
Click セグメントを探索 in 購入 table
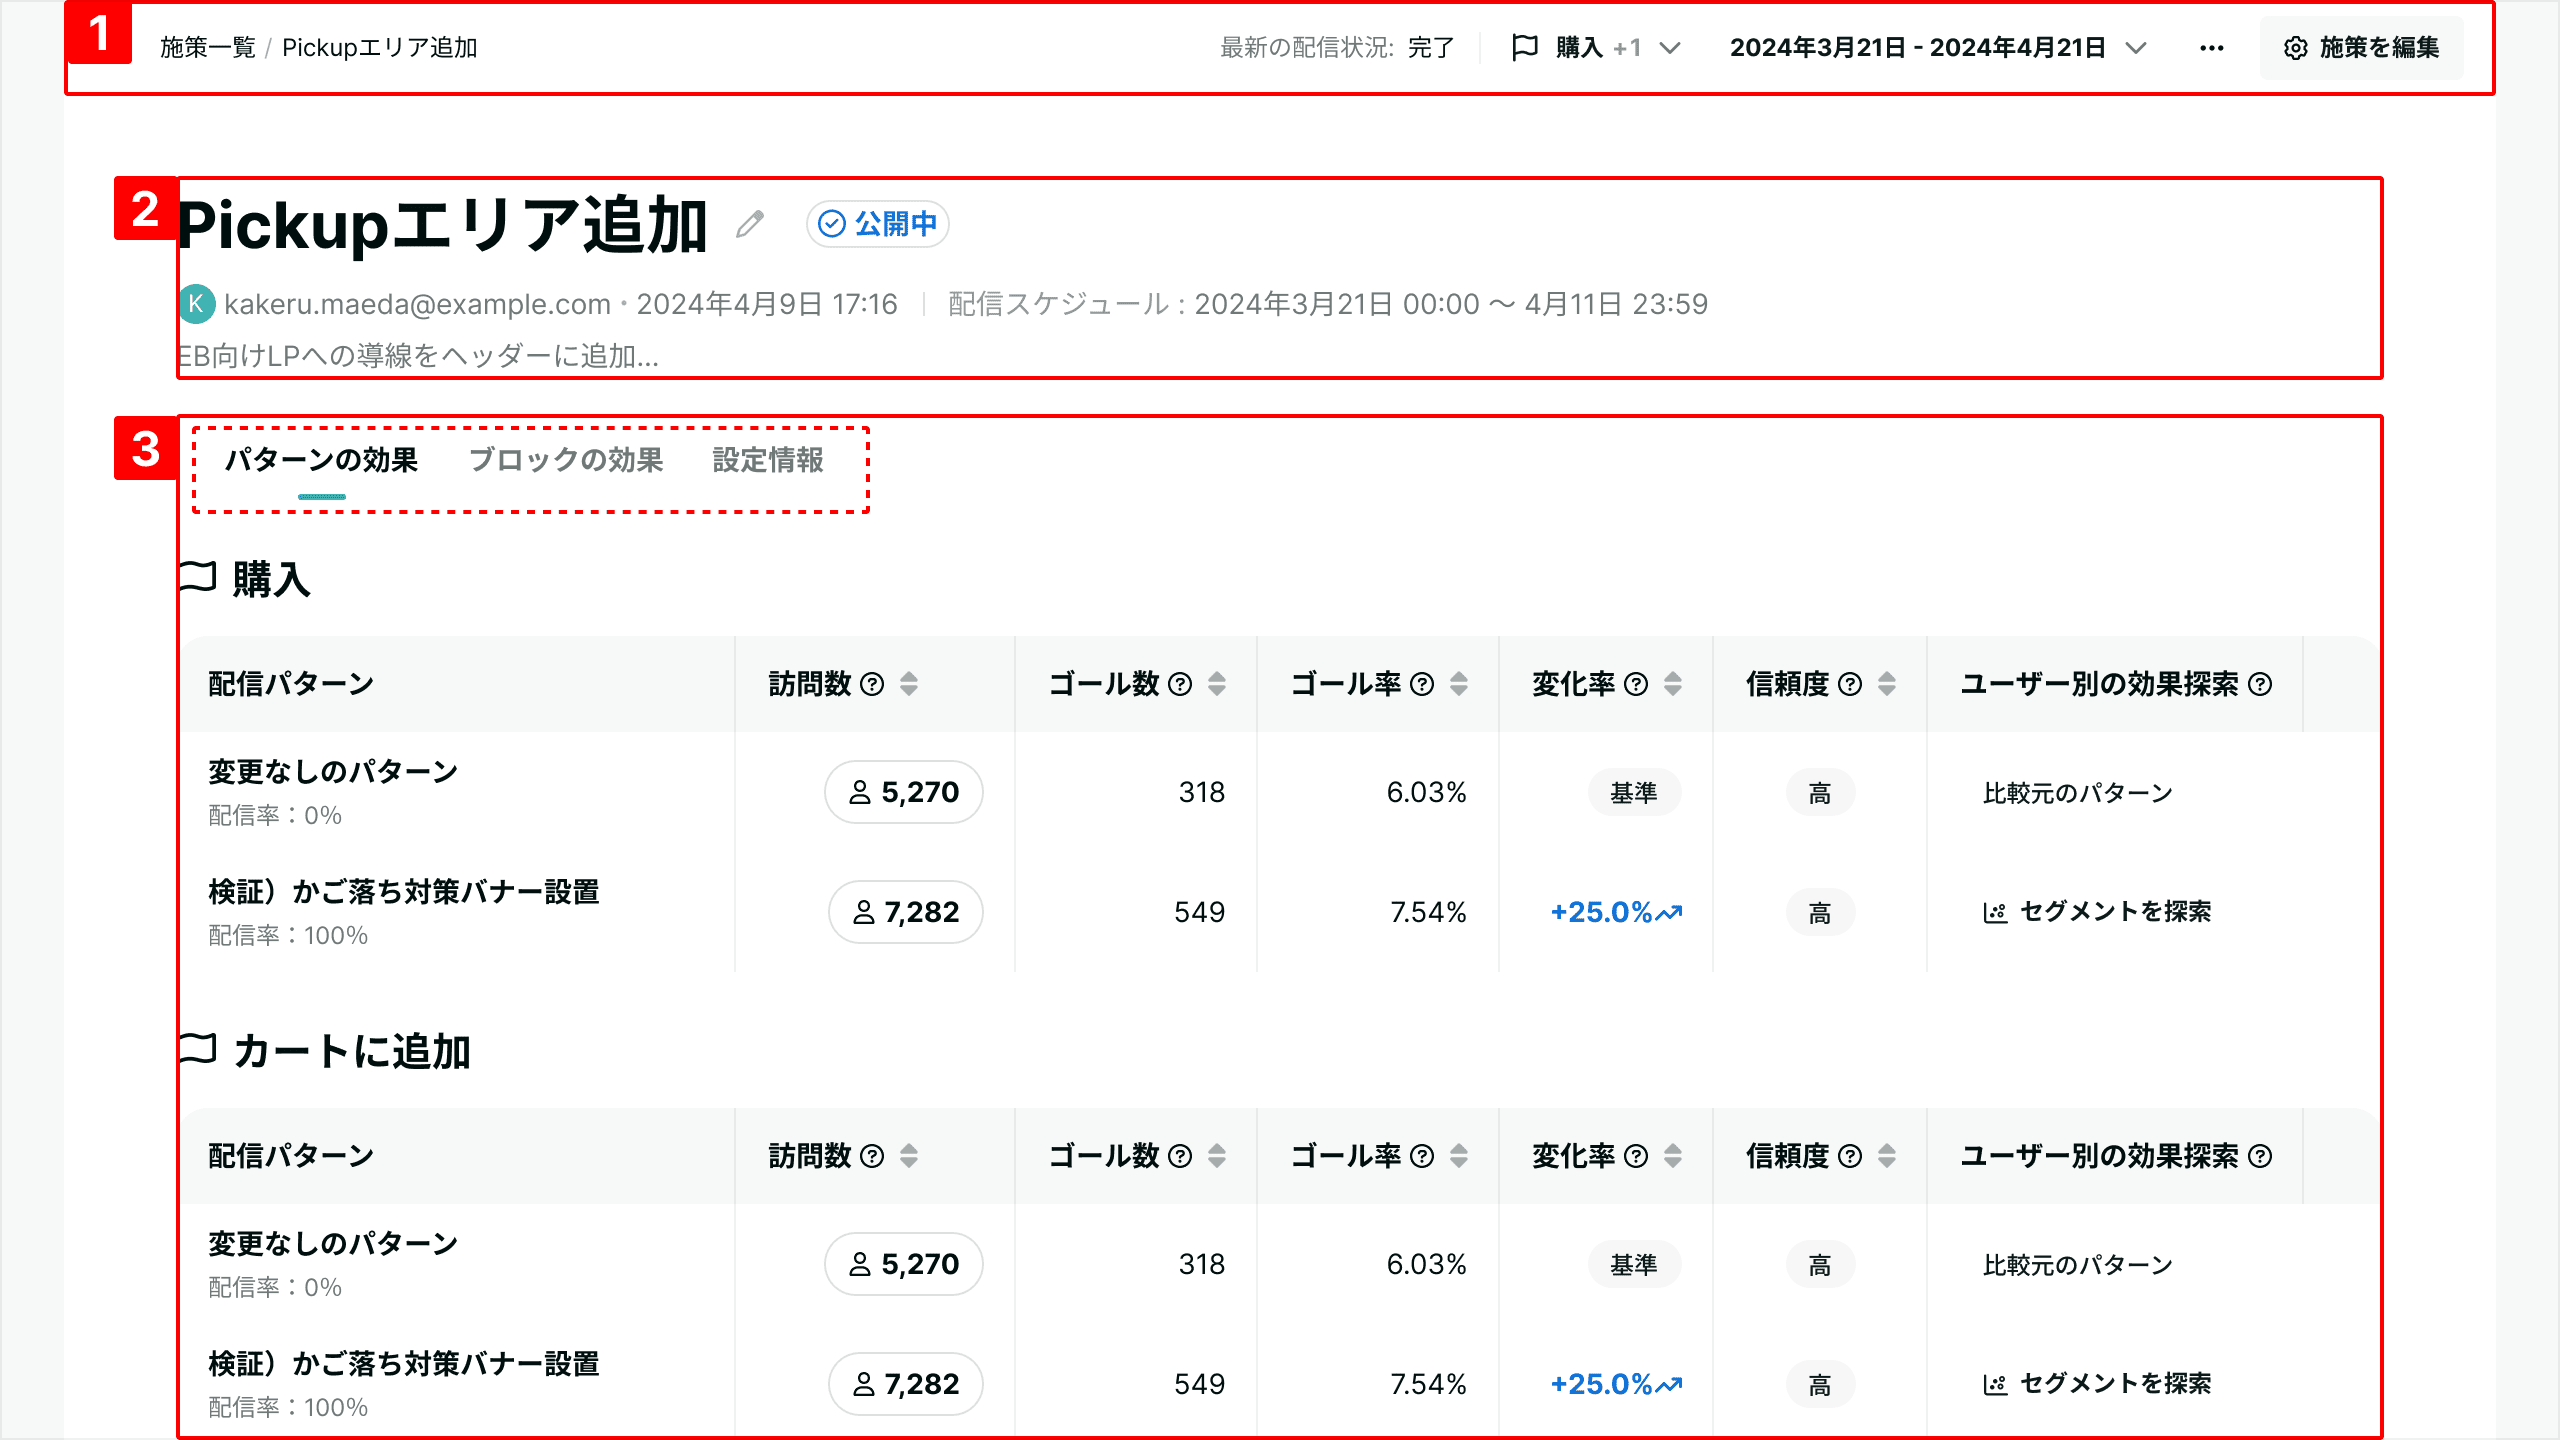point(2098,912)
